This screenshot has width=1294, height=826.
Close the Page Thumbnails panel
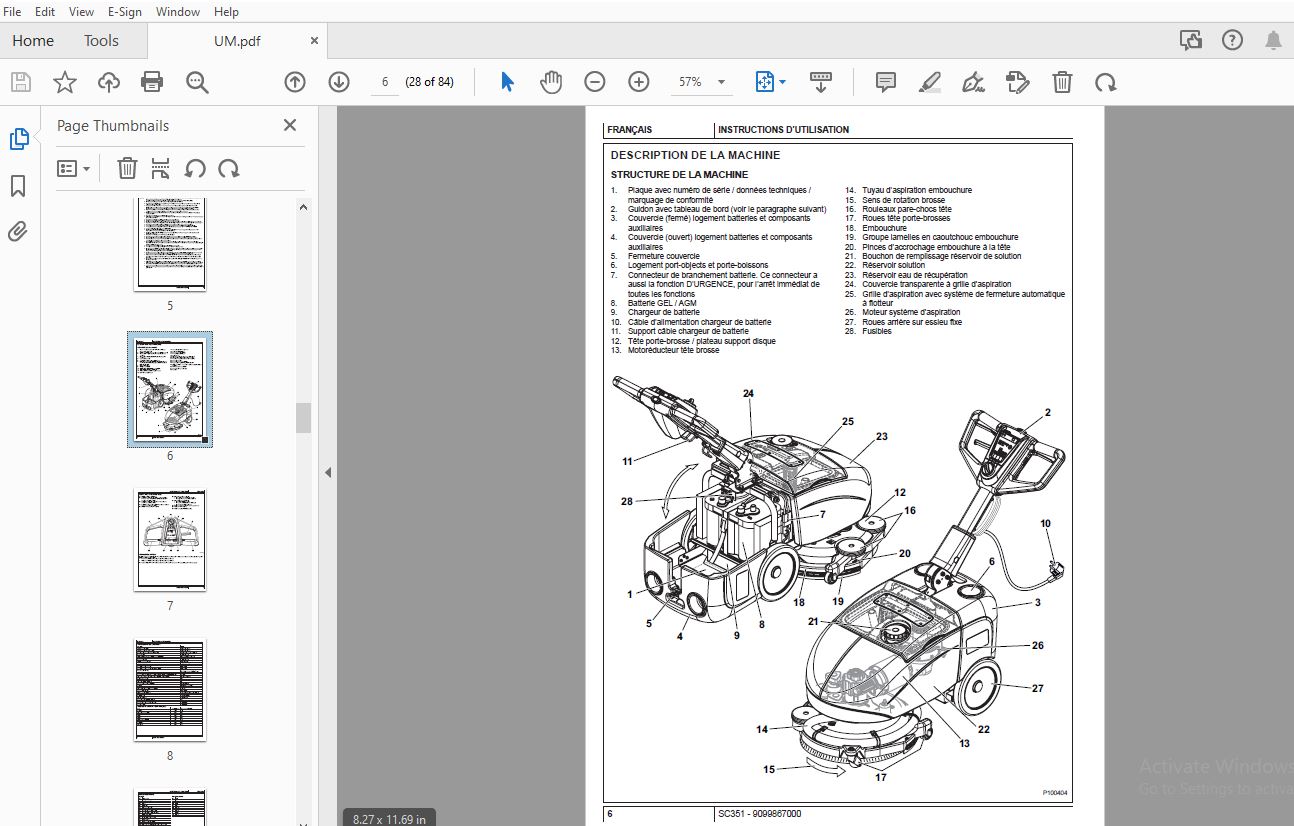point(290,125)
